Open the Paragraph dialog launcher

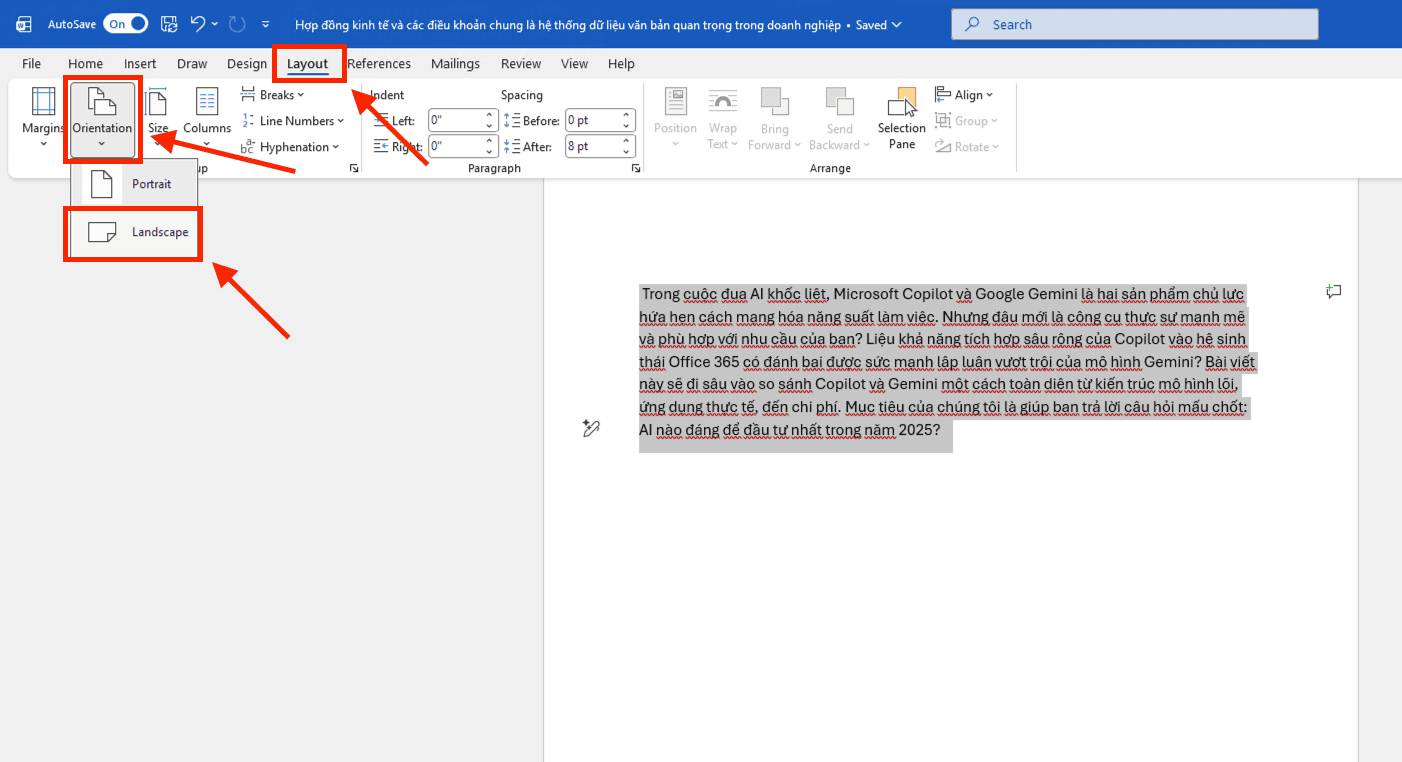[x=636, y=169]
